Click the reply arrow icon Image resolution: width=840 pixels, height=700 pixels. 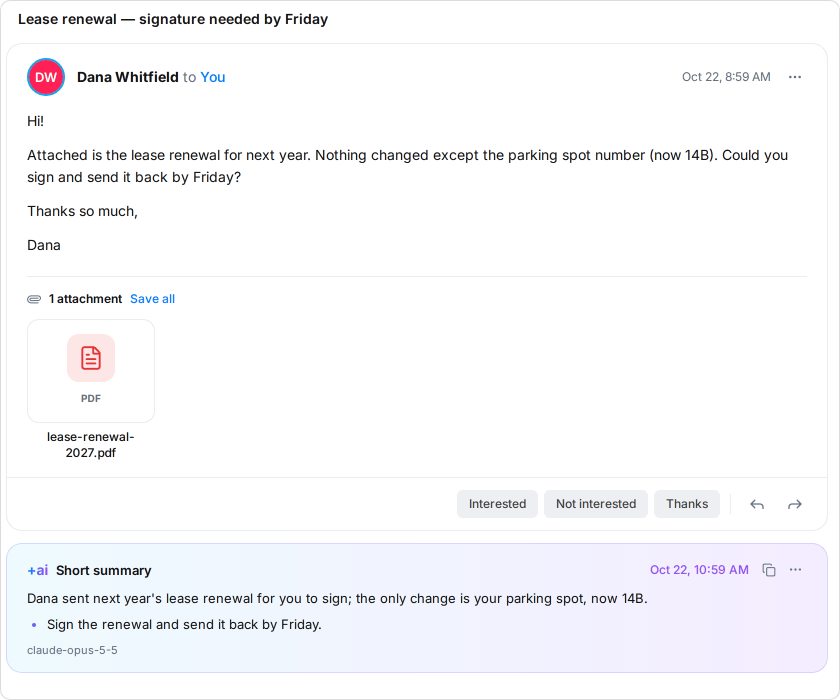click(756, 504)
